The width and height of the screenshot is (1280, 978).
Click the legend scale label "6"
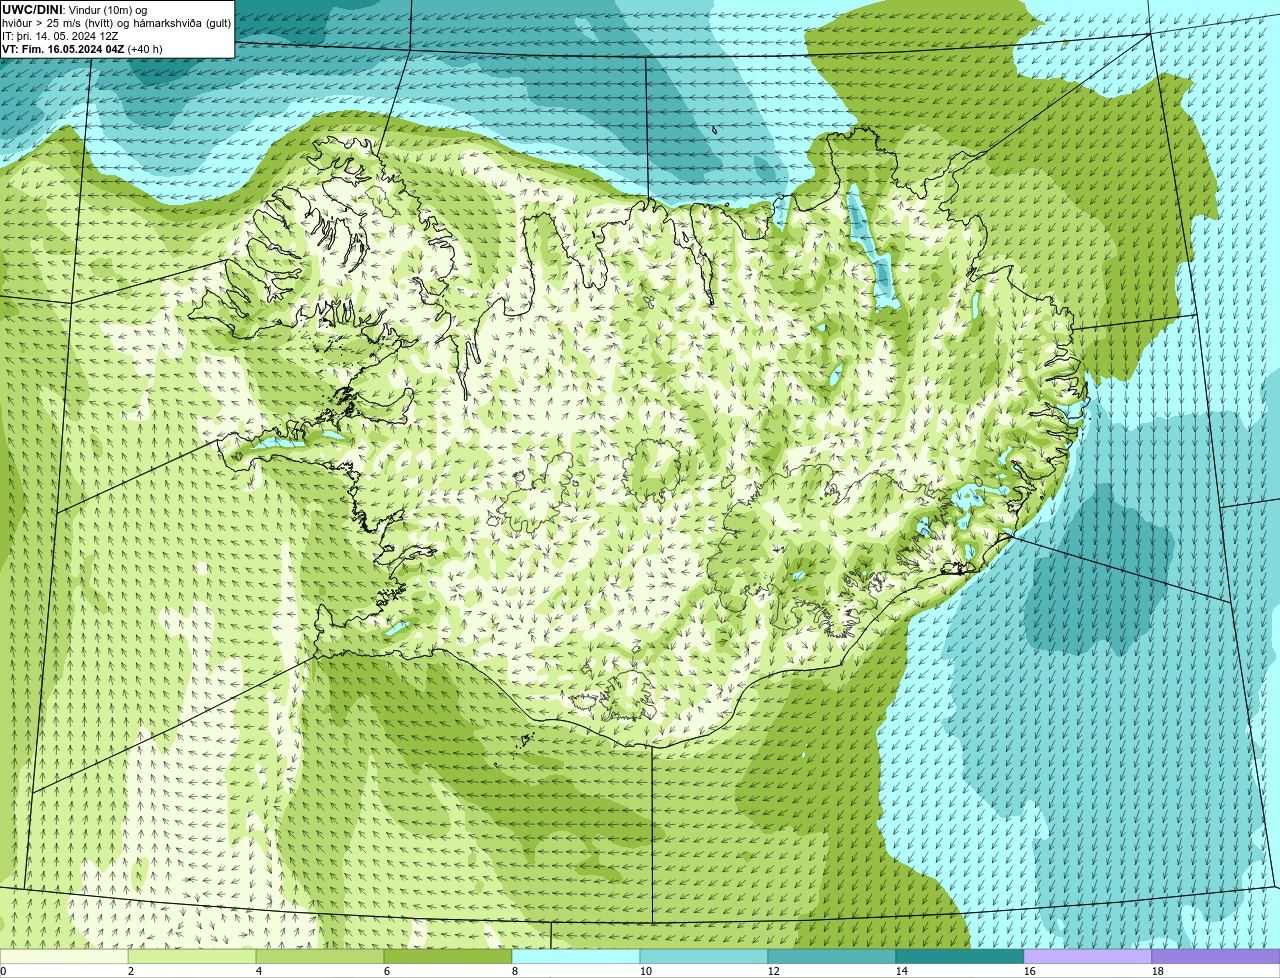[387, 971]
